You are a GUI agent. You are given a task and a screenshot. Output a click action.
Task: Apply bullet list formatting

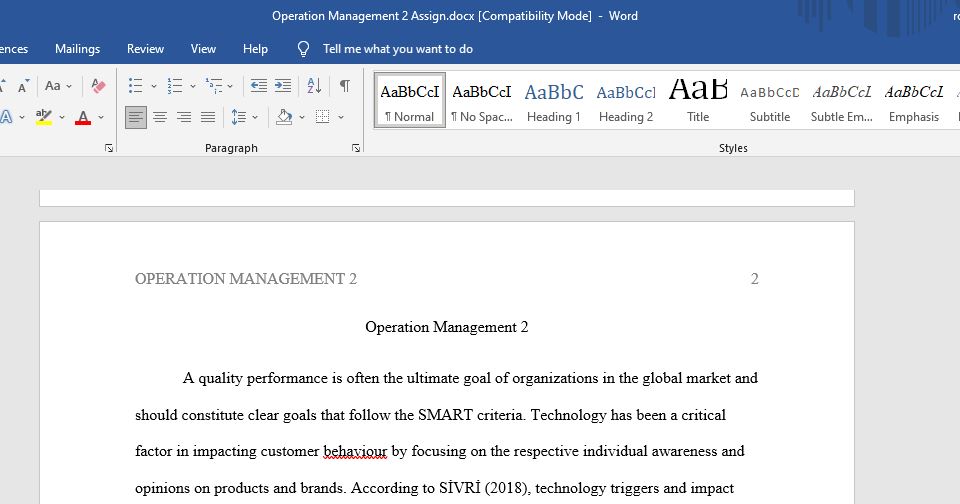click(135, 86)
